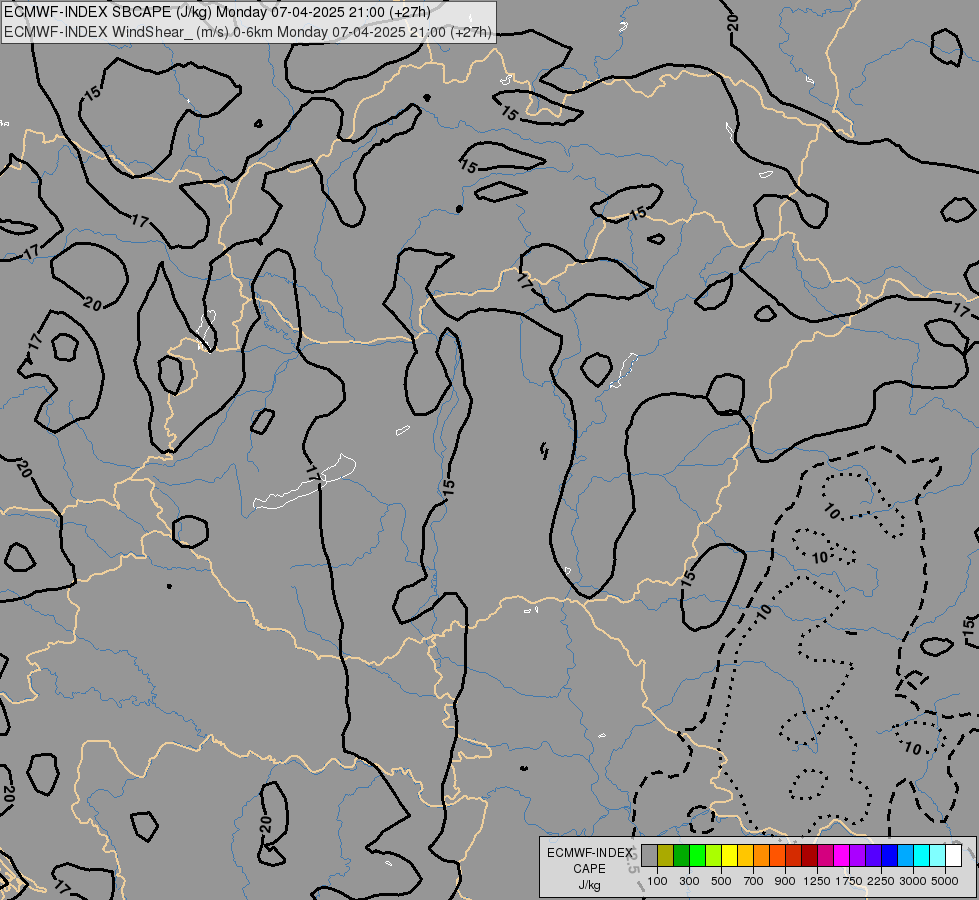Pick the pink-crimson swatch right of the 1250 tick
The image size is (979, 900).
[825, 855]
